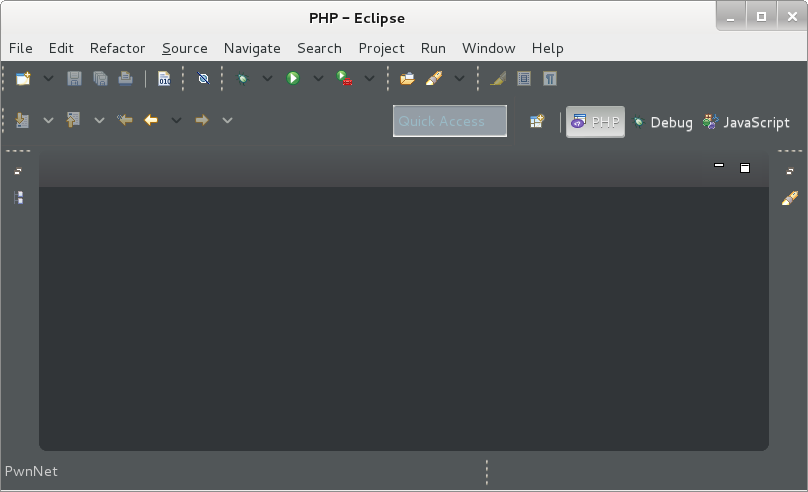Image resolution: width=808 pixels, height=492 pixels.
Task: Click the Quick Access search field
Action: tap(450, 121)
